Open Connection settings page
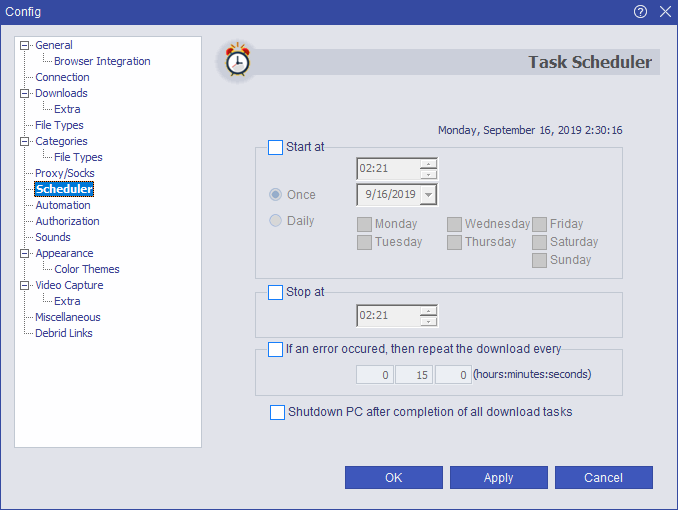This screenshot has height=510, width=678. click(62, 77)
